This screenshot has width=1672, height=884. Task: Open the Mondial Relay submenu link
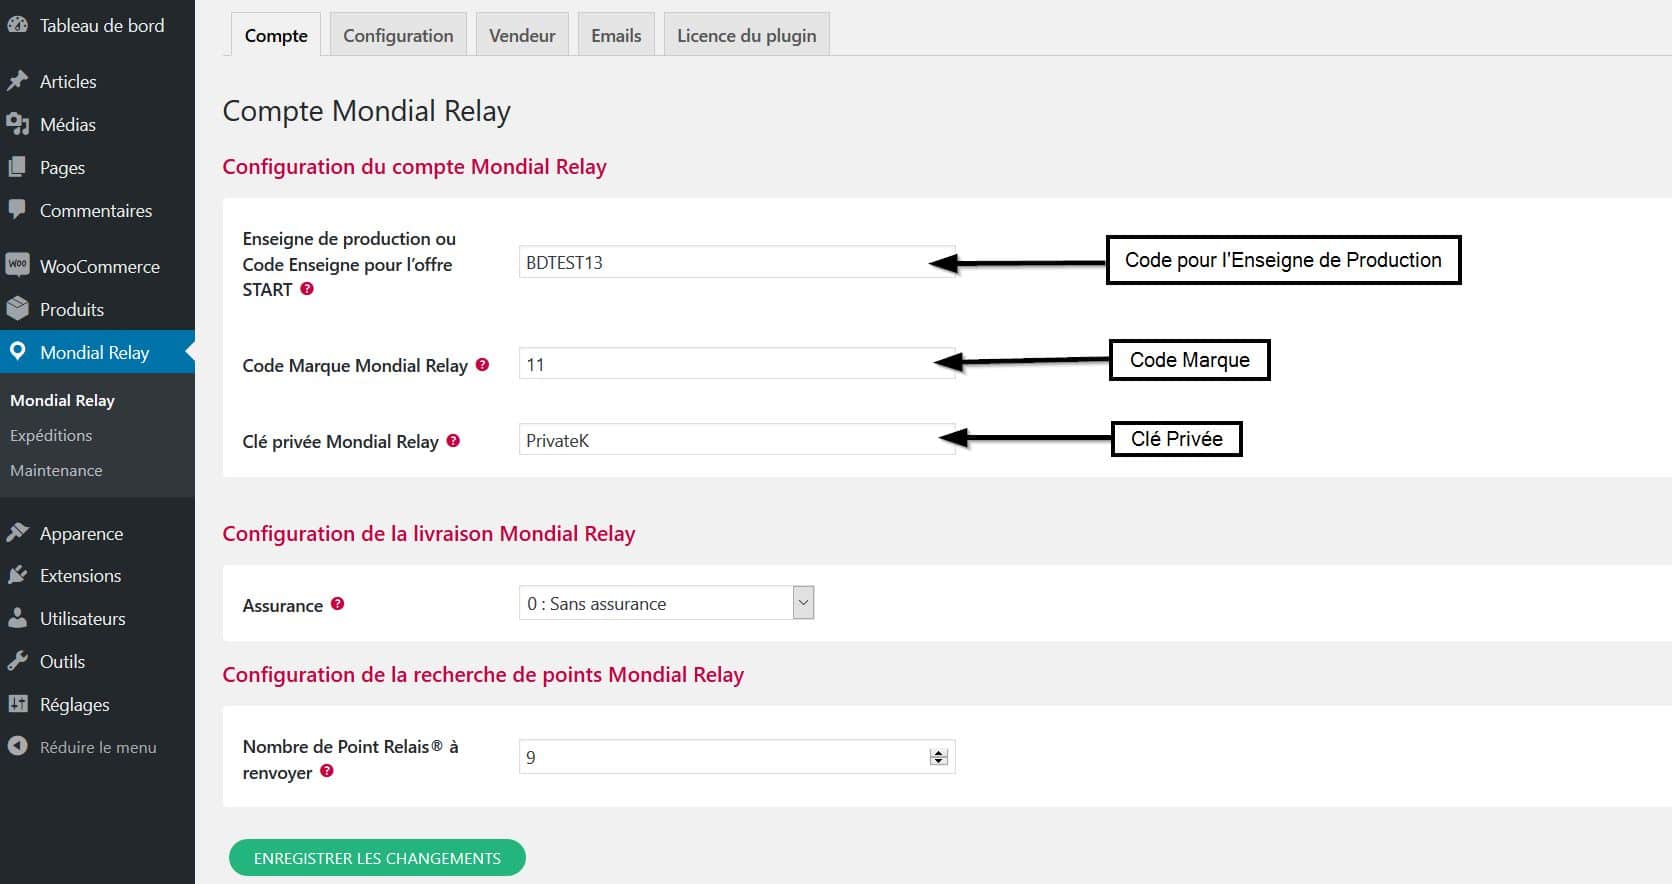62,400
